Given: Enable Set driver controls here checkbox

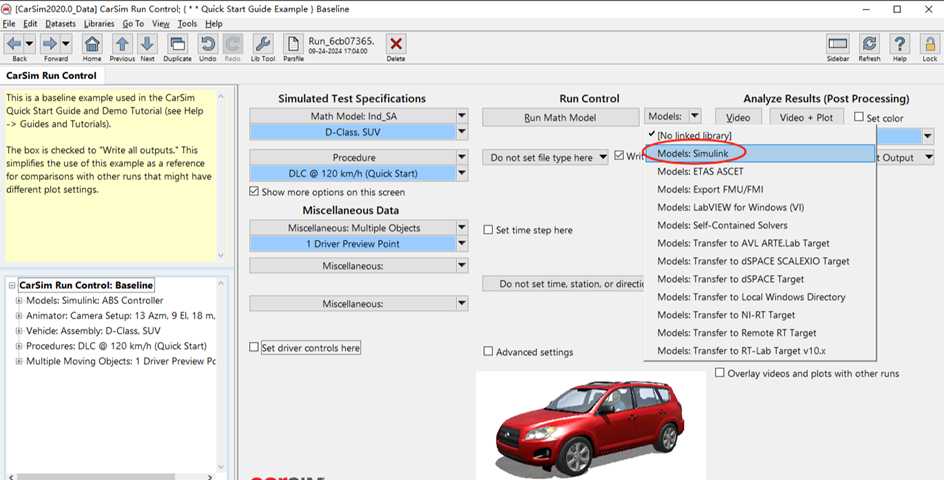Looking at the screenshot, I should [x=254, y=348].
